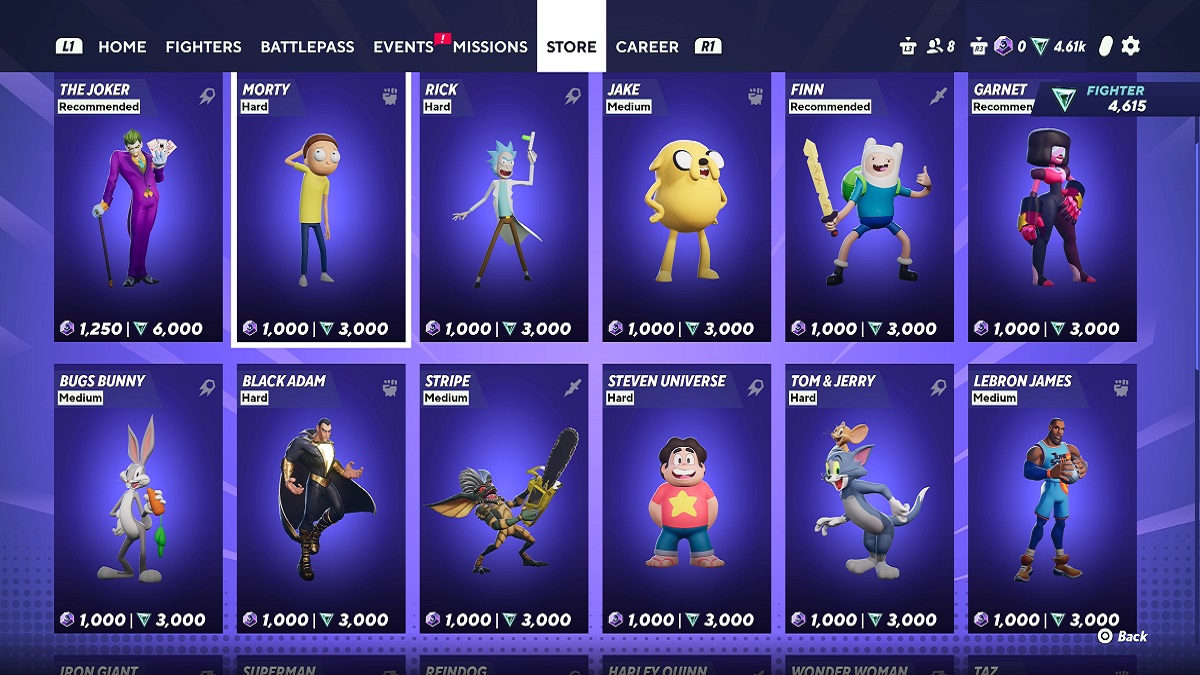Click the Fighter Currency triangle icon in top bar
1200x675 pixels.
(x=1040, y=46)
